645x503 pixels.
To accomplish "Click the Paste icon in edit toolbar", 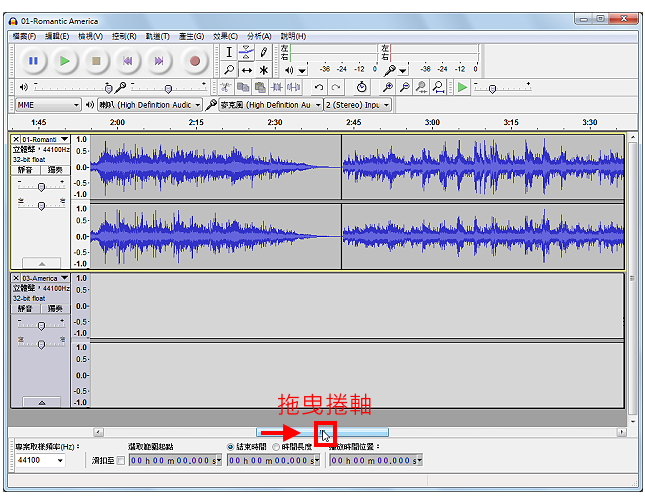I will coord(260,87).
